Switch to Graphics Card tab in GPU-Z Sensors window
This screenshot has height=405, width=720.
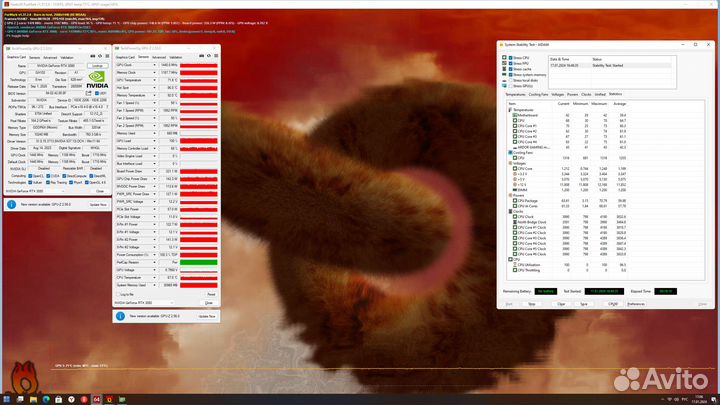(125, 57)
